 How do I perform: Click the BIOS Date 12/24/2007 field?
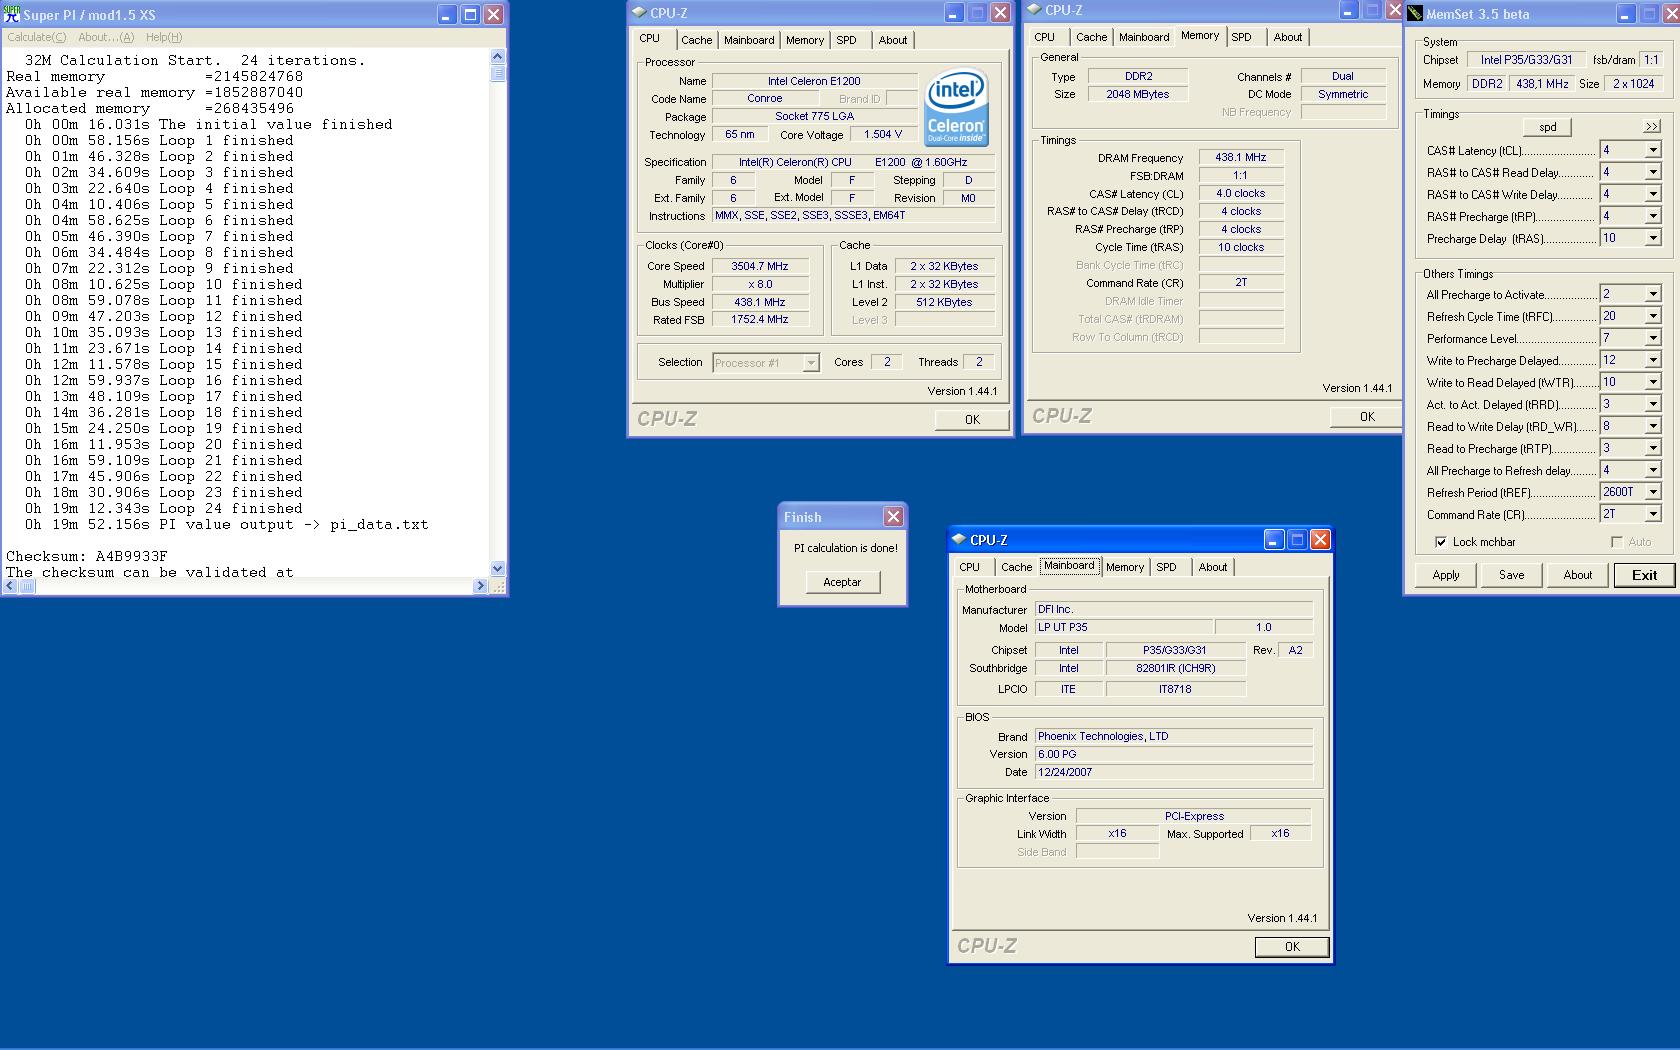click(1174, 772)
